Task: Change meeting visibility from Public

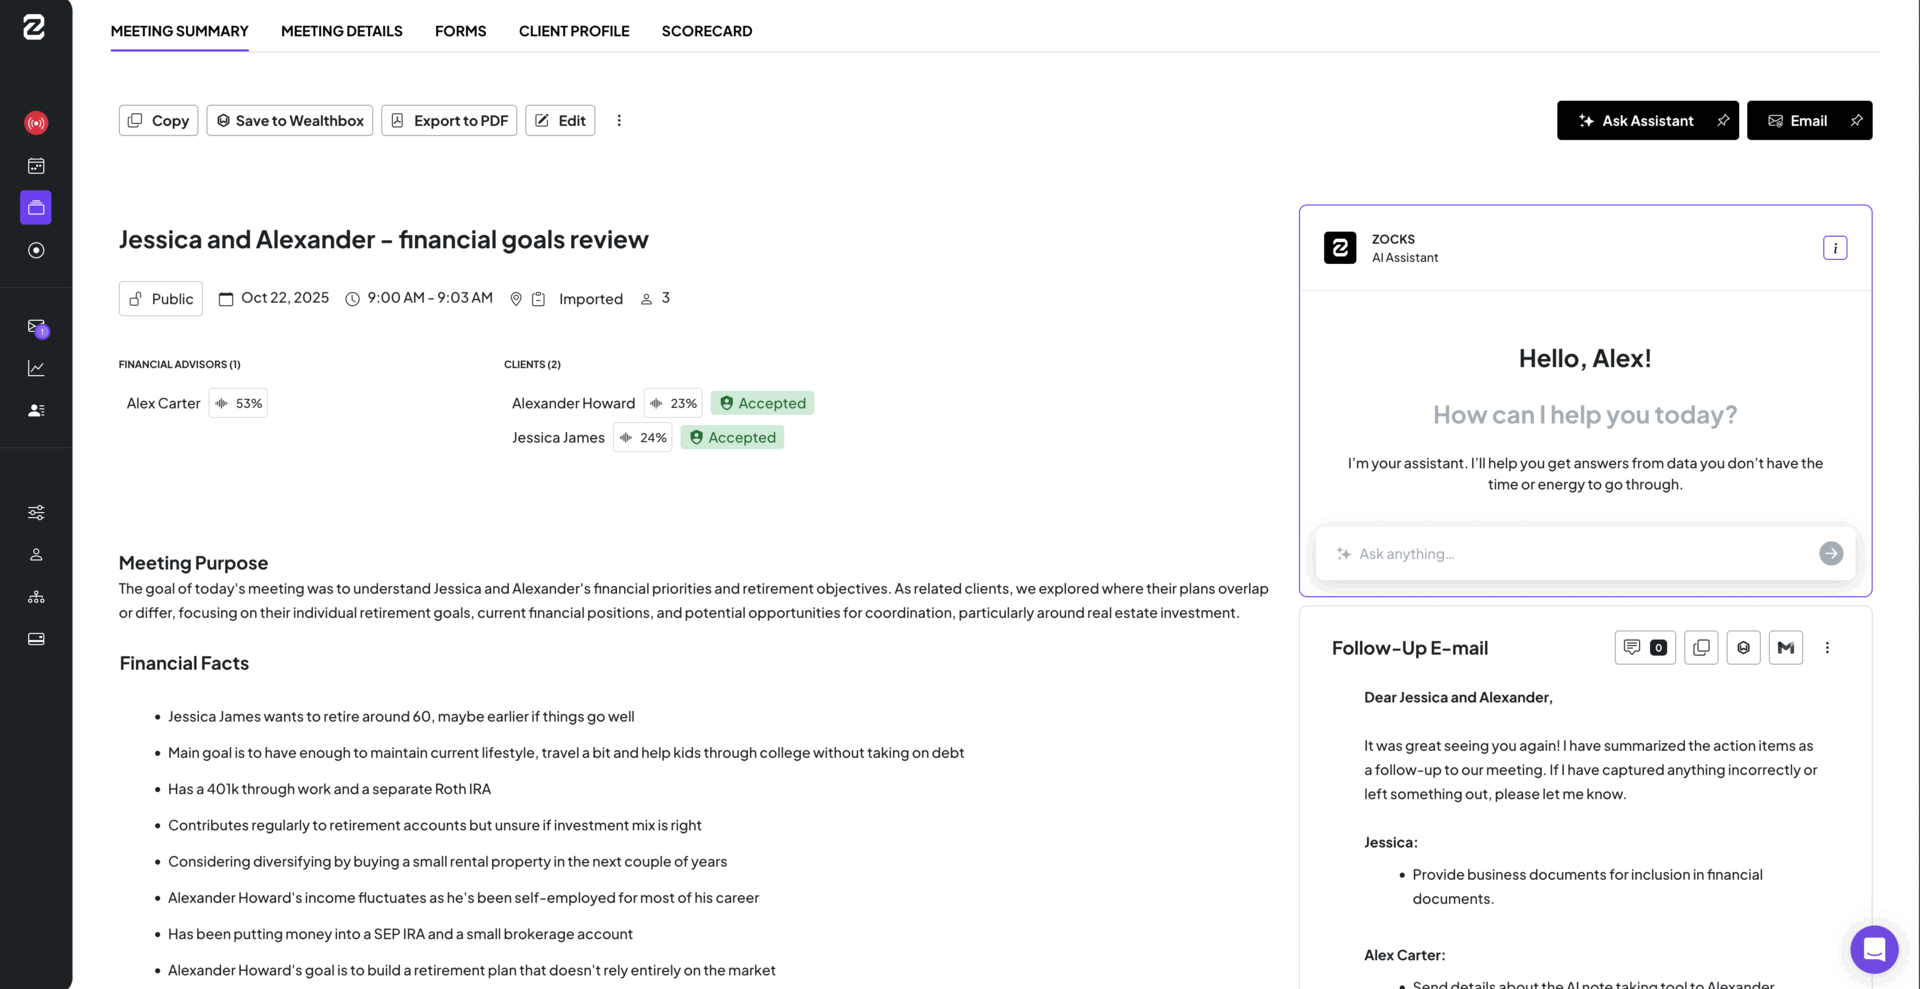Action: click(160, 298)
